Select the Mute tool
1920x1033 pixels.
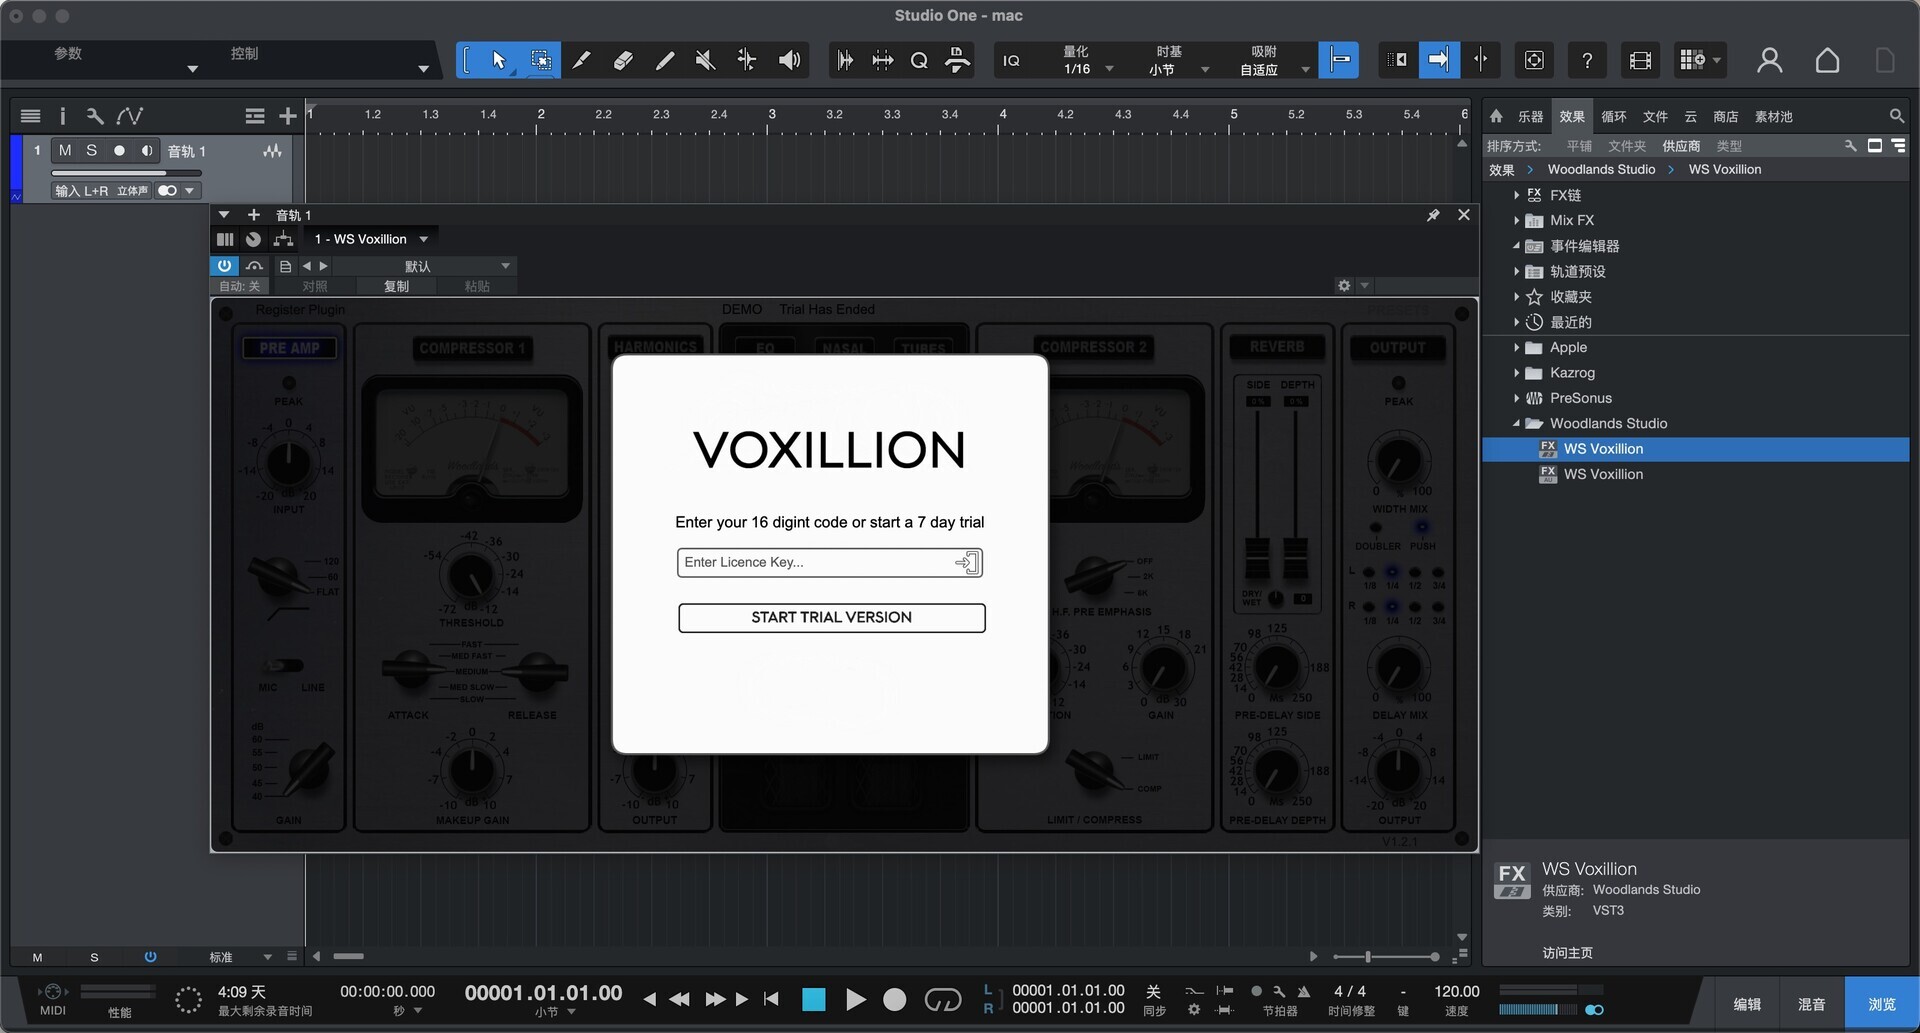click(705, 61)
